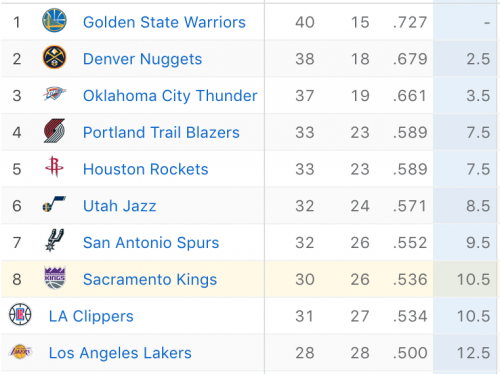Open the Oklahoma City Thunder team link
The height and width of the screenshot is (374, 500).
tap(170, 96)
